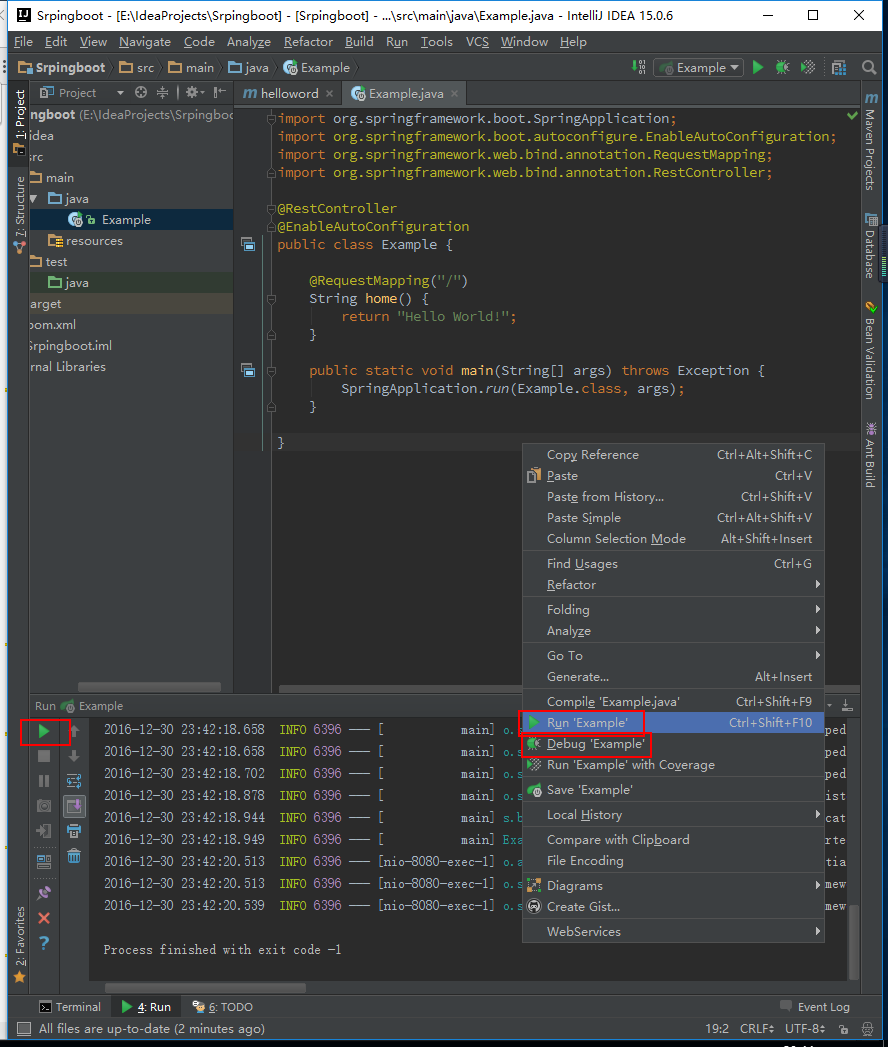Image resolution: width=888 pixels, height=1047 pixels.
Task: Open the Maven Projects side panel
Action: click(x=870, y=142)
